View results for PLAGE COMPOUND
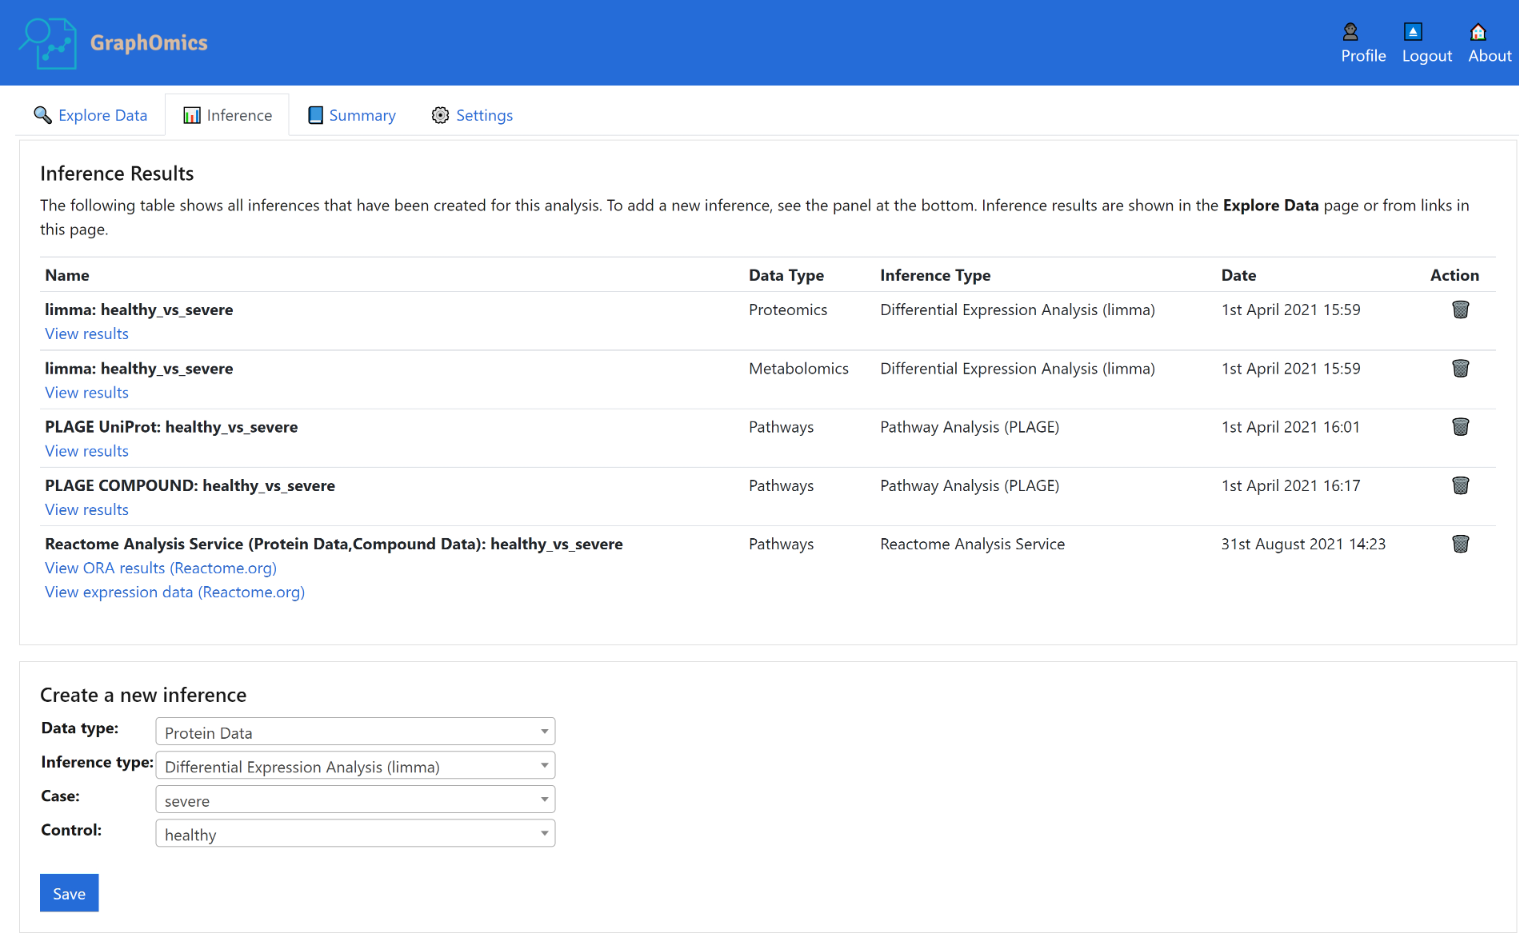1519x948 pixels. [x=87, y=510]
